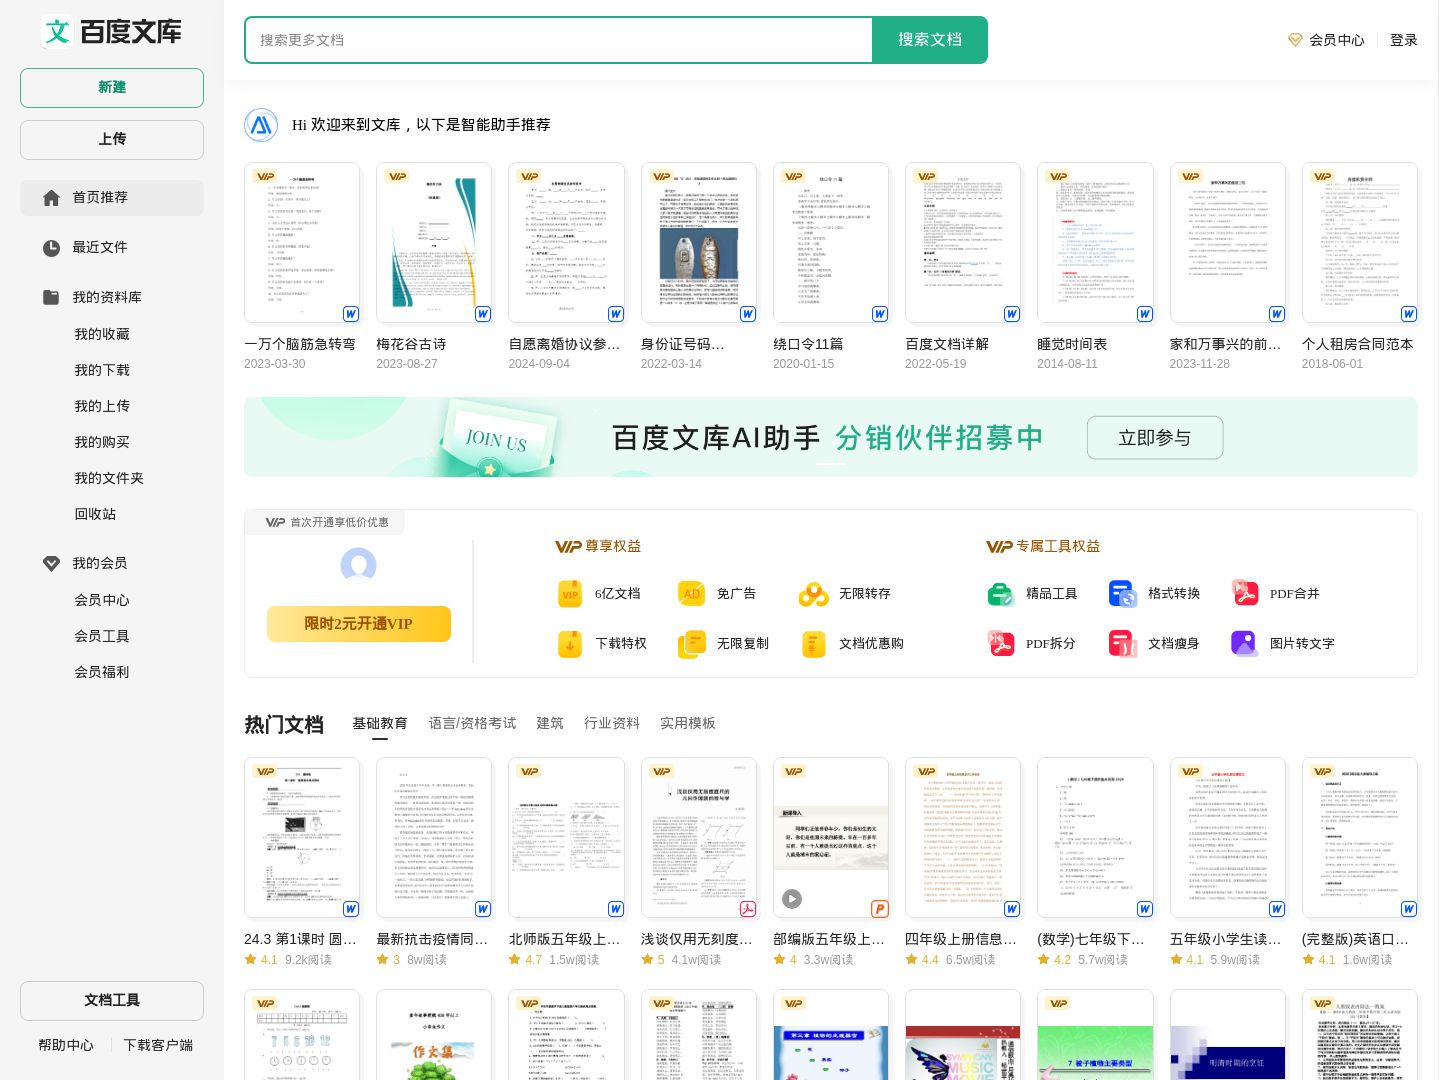The height and width of the screenshot is (1080, 1440).
Task: Click the Baidu Wenku logo
Action: pyautogui.click(x=112, y=32)
